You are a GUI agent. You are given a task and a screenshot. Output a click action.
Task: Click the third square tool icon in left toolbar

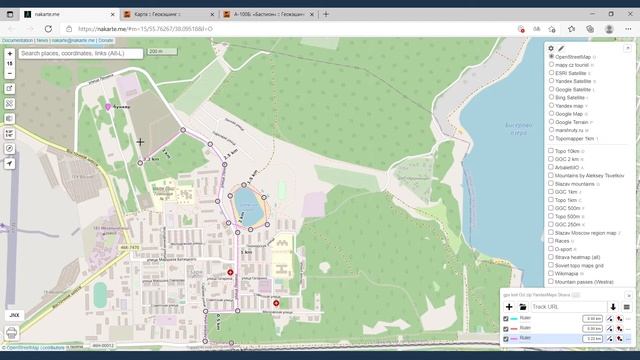(10, 118)
